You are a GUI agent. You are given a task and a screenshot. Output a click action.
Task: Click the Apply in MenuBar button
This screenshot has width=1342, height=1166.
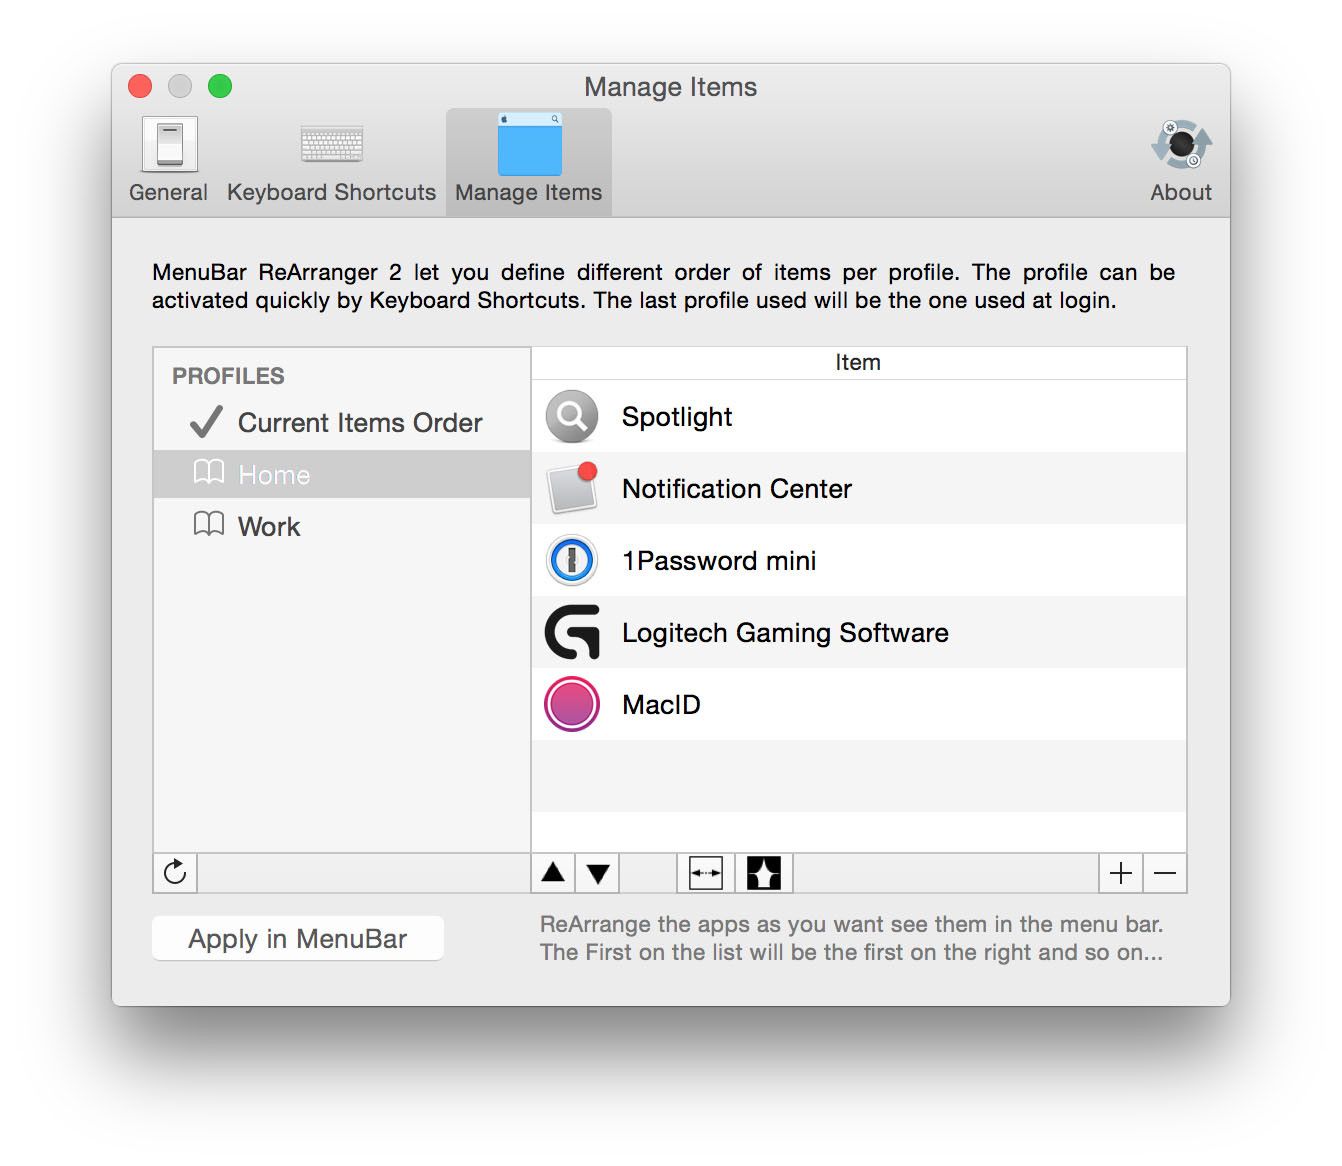tap(297, 938)
